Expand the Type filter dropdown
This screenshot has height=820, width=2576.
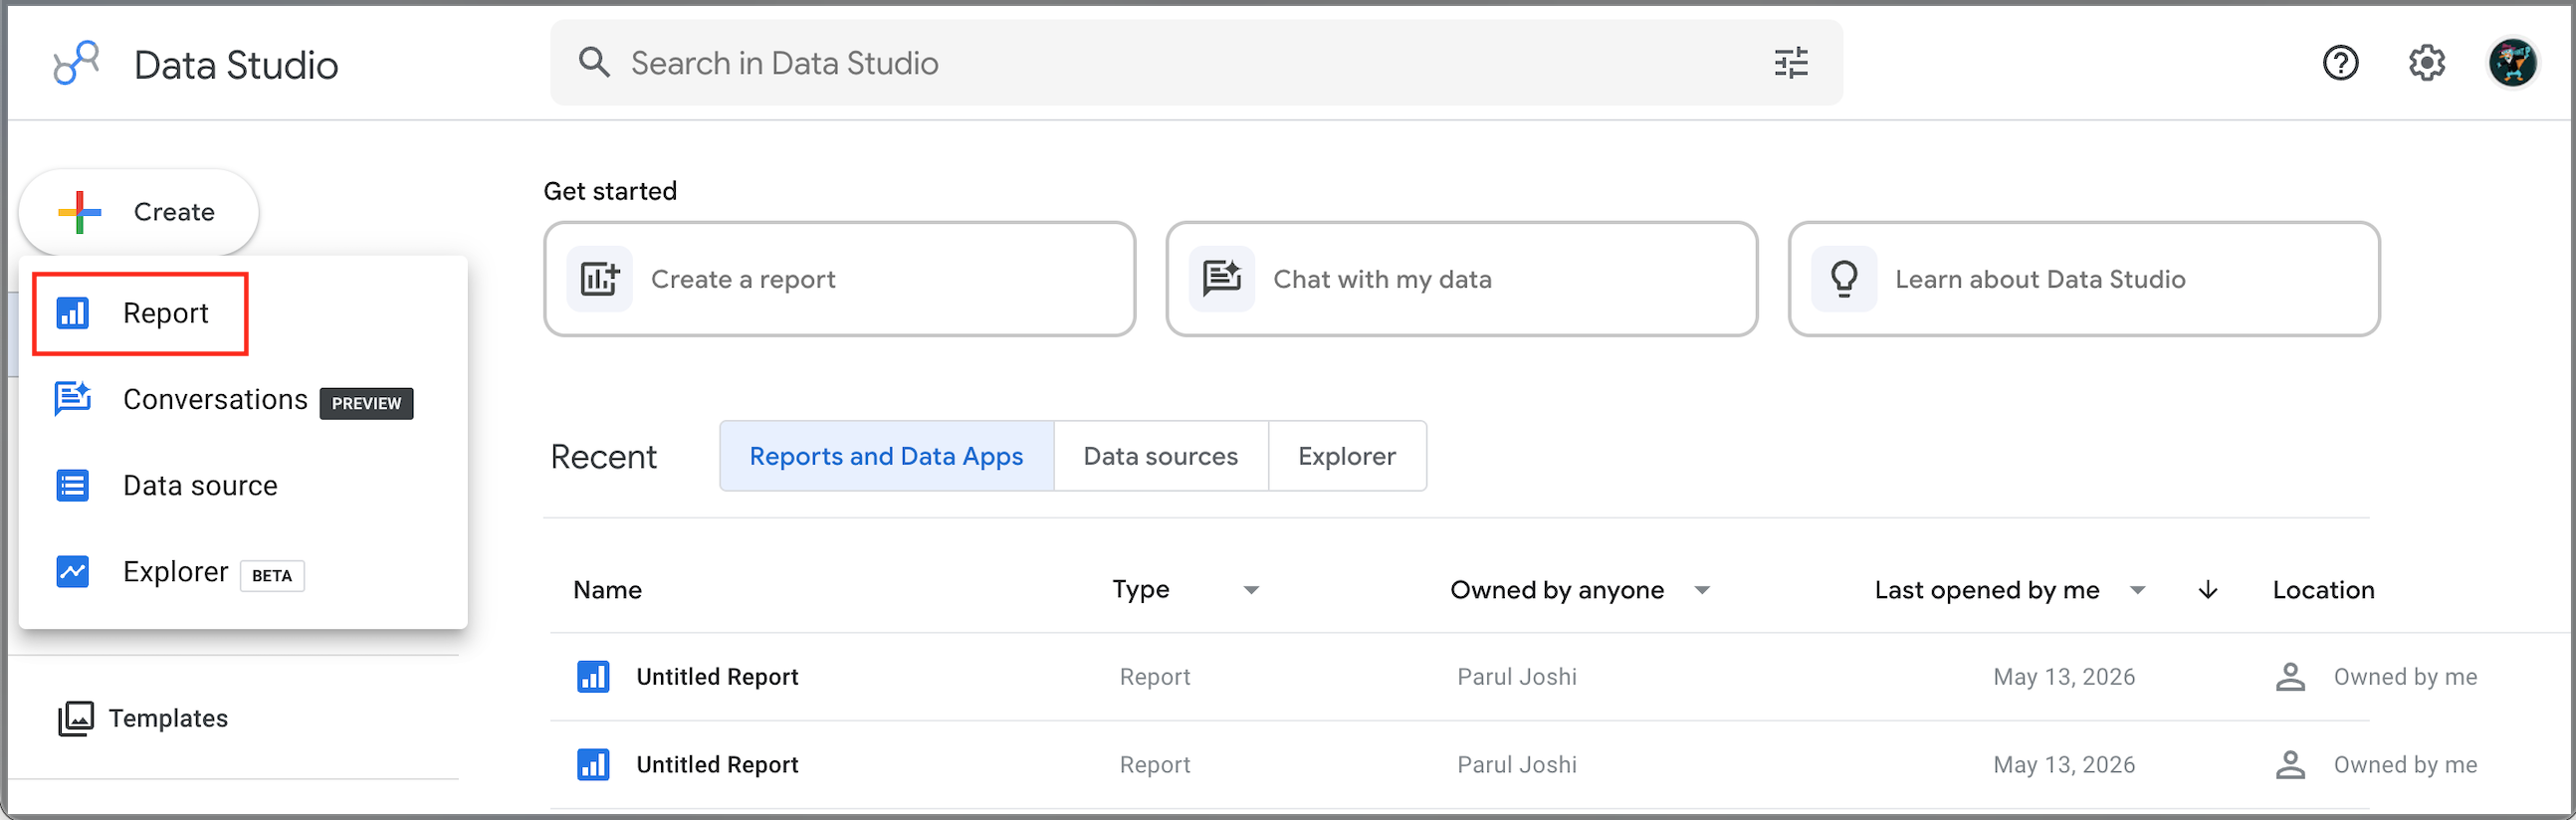1251,590
